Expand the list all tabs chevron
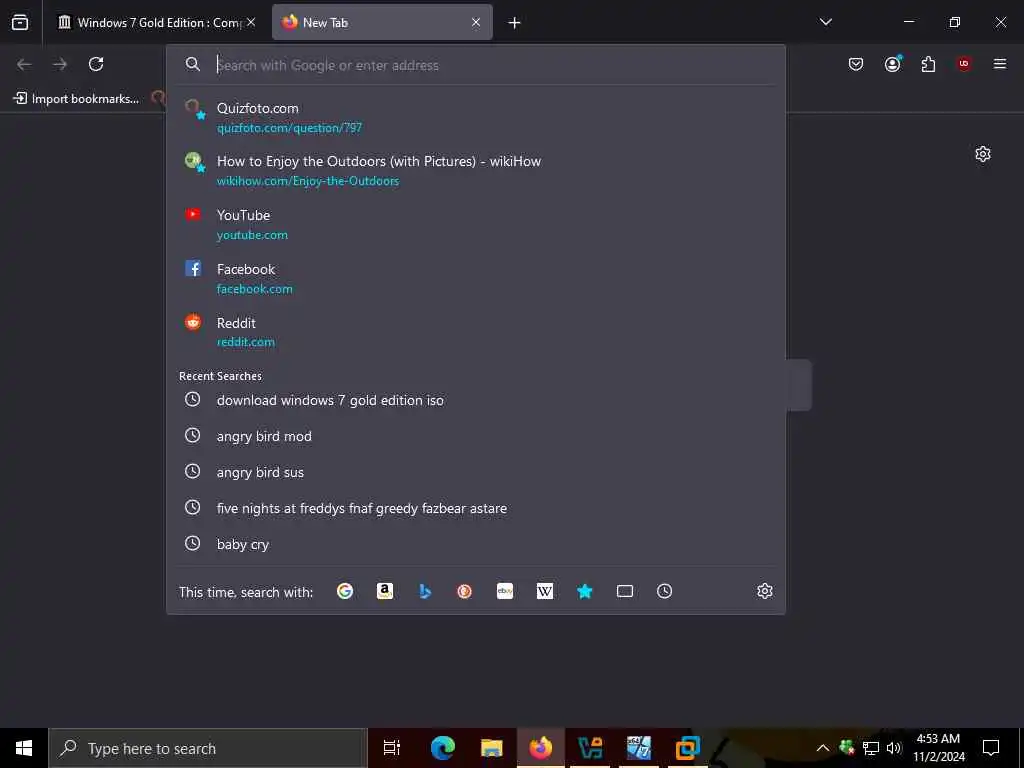 (825, 22)
